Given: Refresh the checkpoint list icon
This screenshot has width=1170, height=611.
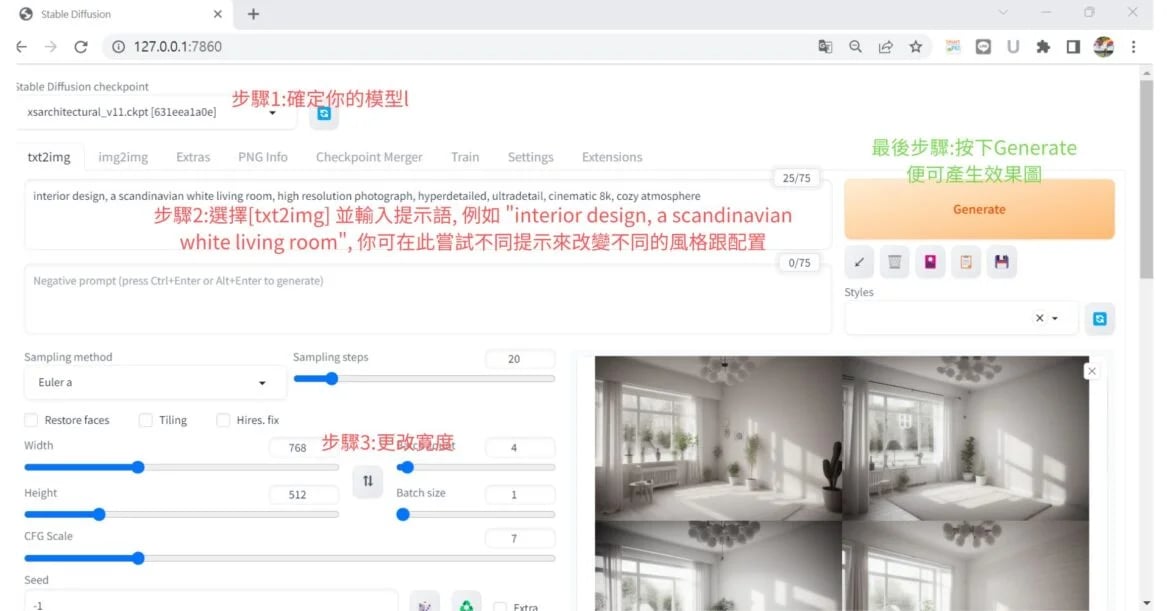Looking at the screenshot, I should pyautogui.click(x=324, y=113).
